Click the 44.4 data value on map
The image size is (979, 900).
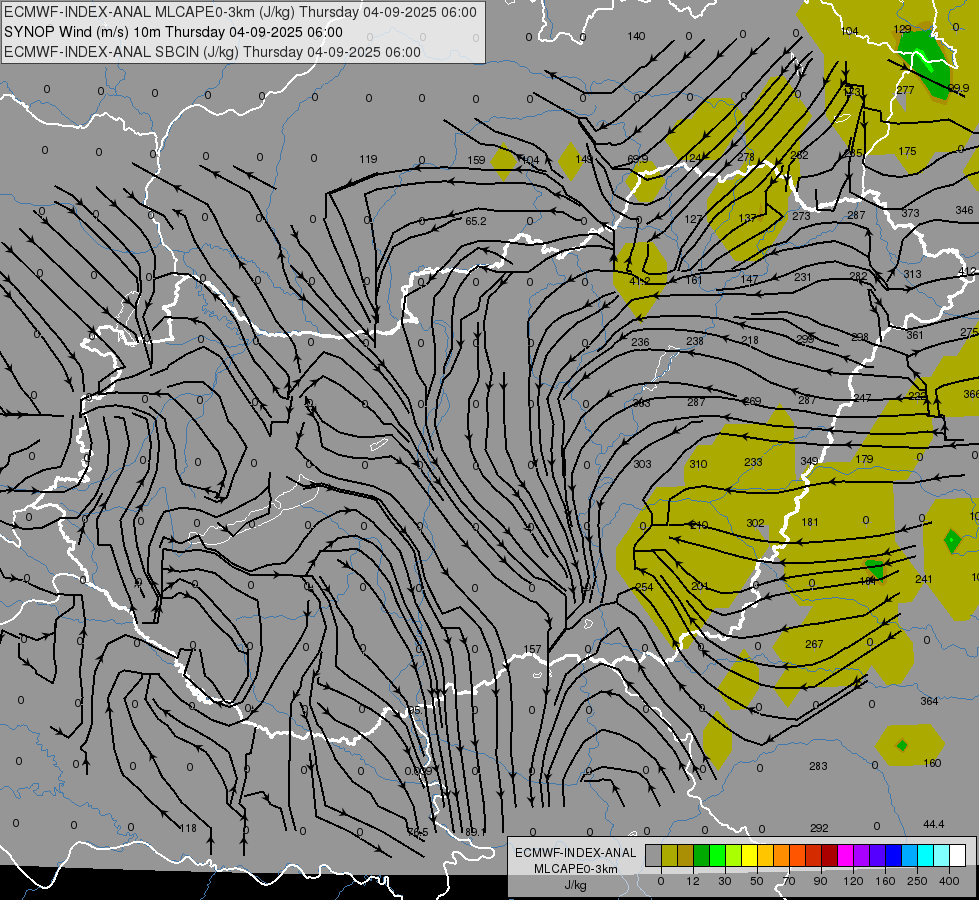(x=933, y=824)
